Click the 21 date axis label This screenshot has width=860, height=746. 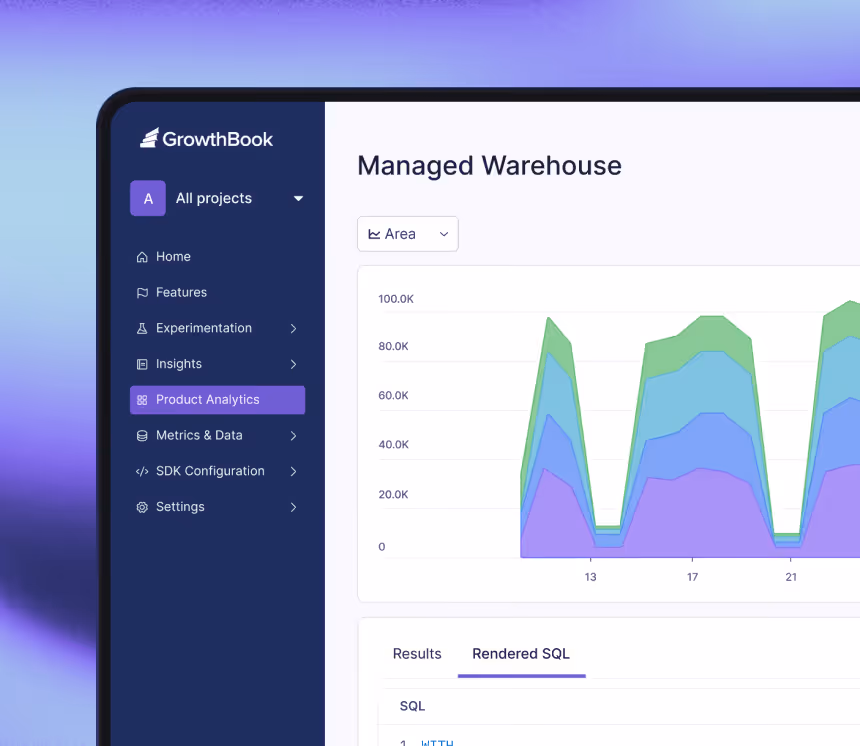[791, 577]
